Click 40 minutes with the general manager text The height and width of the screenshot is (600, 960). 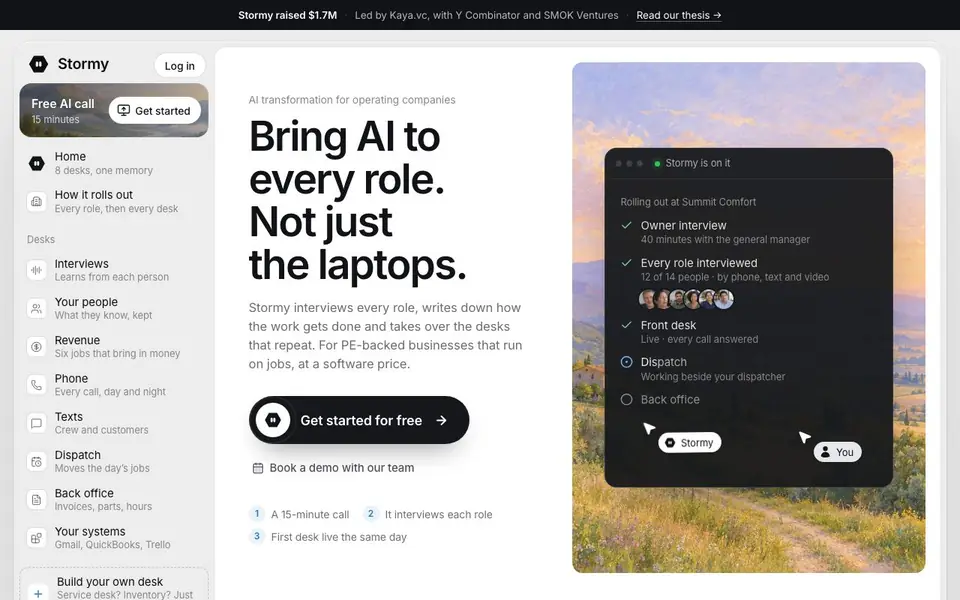pos(725,239)
